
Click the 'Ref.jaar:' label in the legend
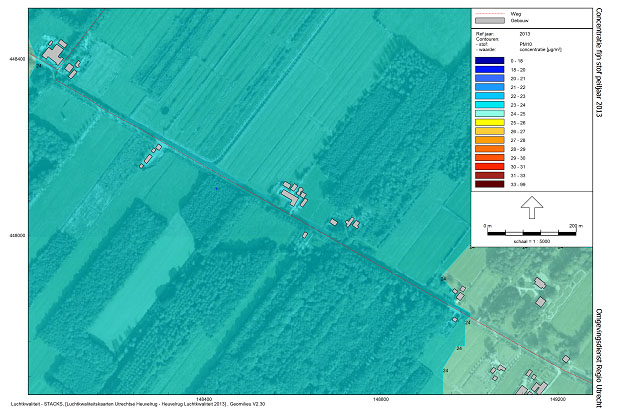[x=484, y=34]
